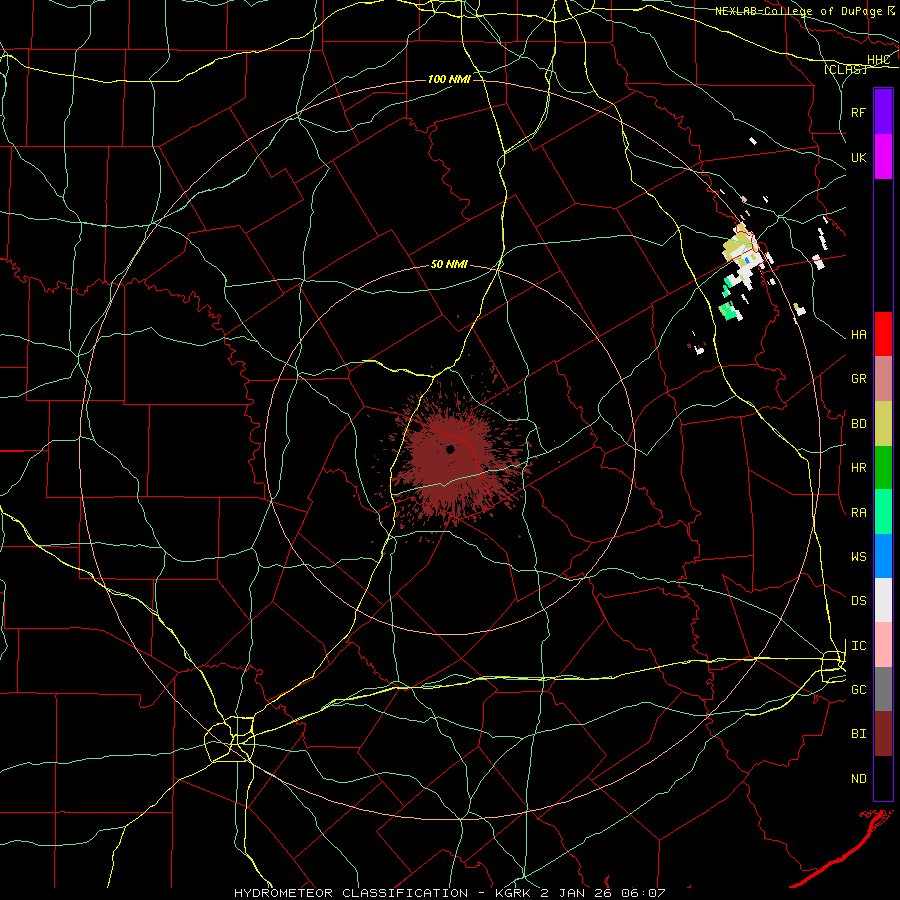Click the '[CLAS]' label under HHC
Screen dimensions: 900x900
[x=845, y=69]
